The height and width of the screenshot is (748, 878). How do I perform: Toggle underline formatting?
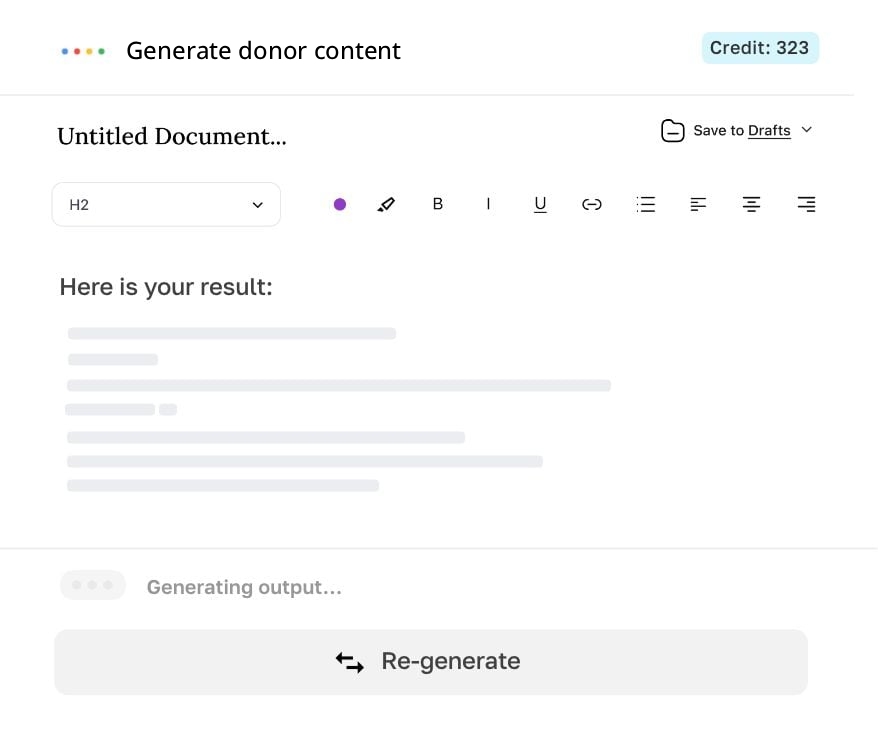pos(540,204)
